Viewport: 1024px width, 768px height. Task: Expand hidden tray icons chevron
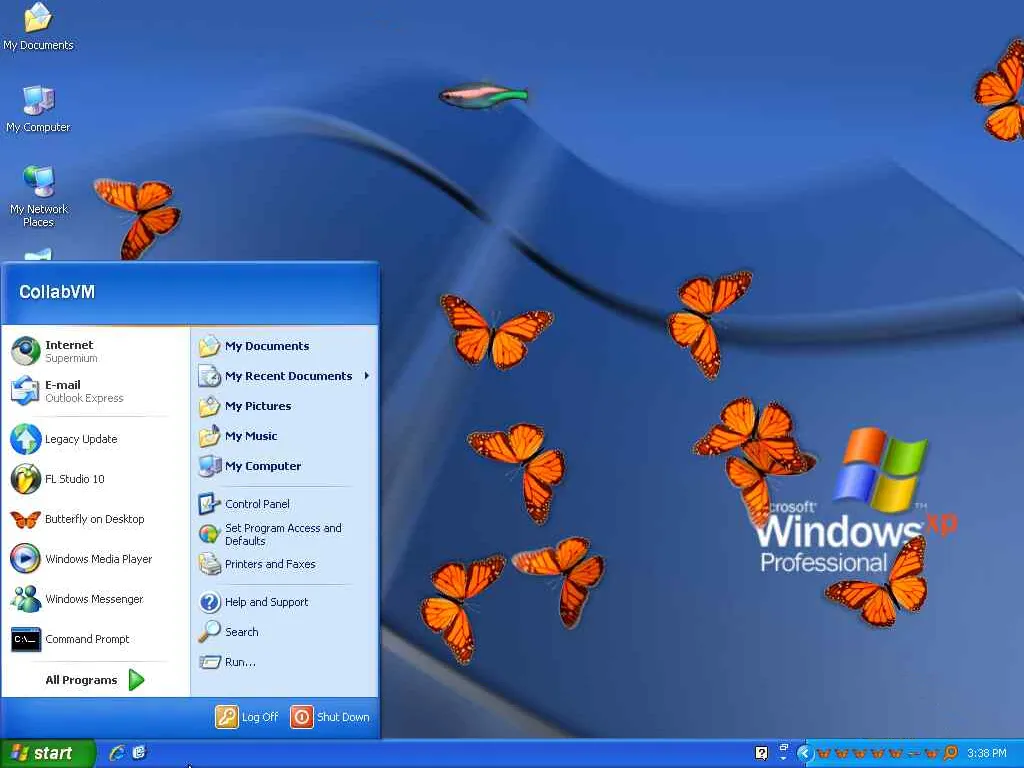[804, 754]
